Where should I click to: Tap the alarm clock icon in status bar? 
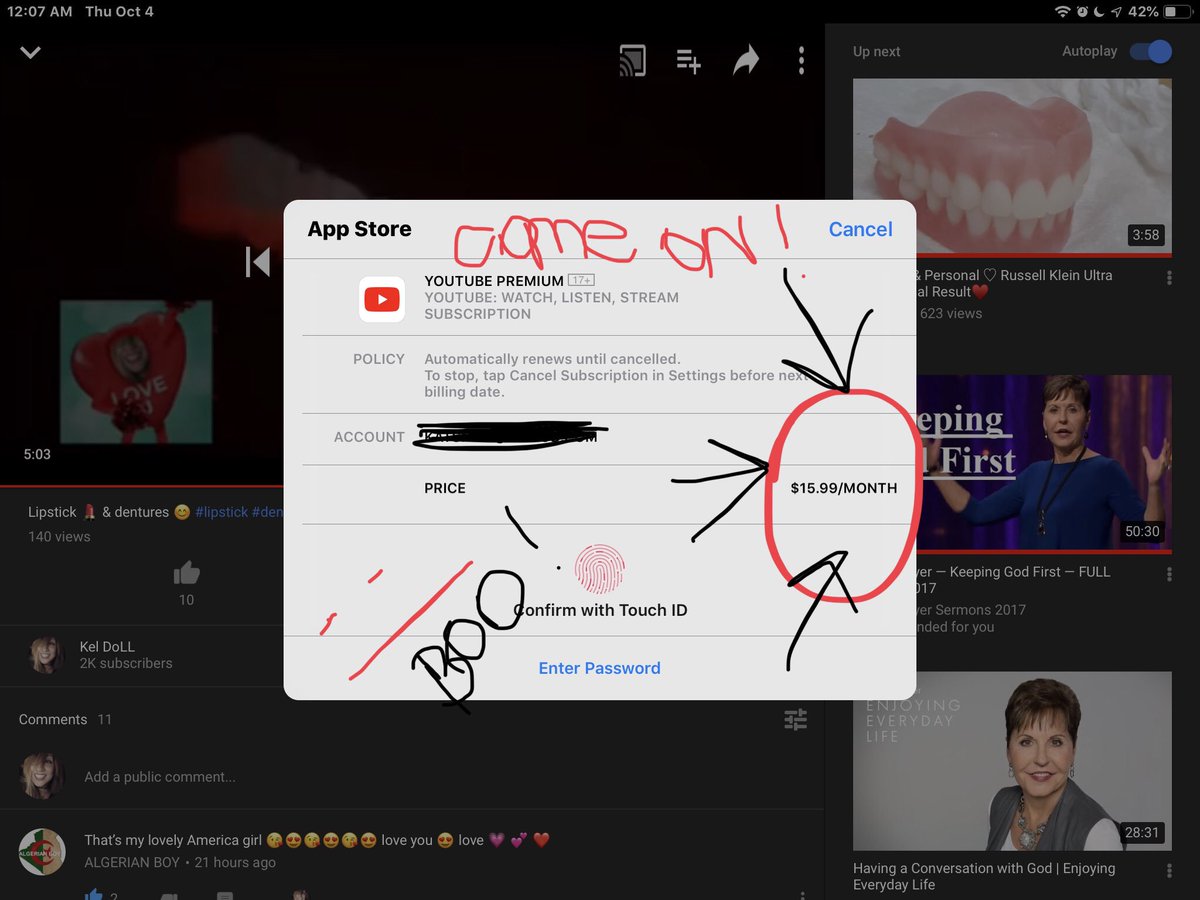click(1083, 12)
